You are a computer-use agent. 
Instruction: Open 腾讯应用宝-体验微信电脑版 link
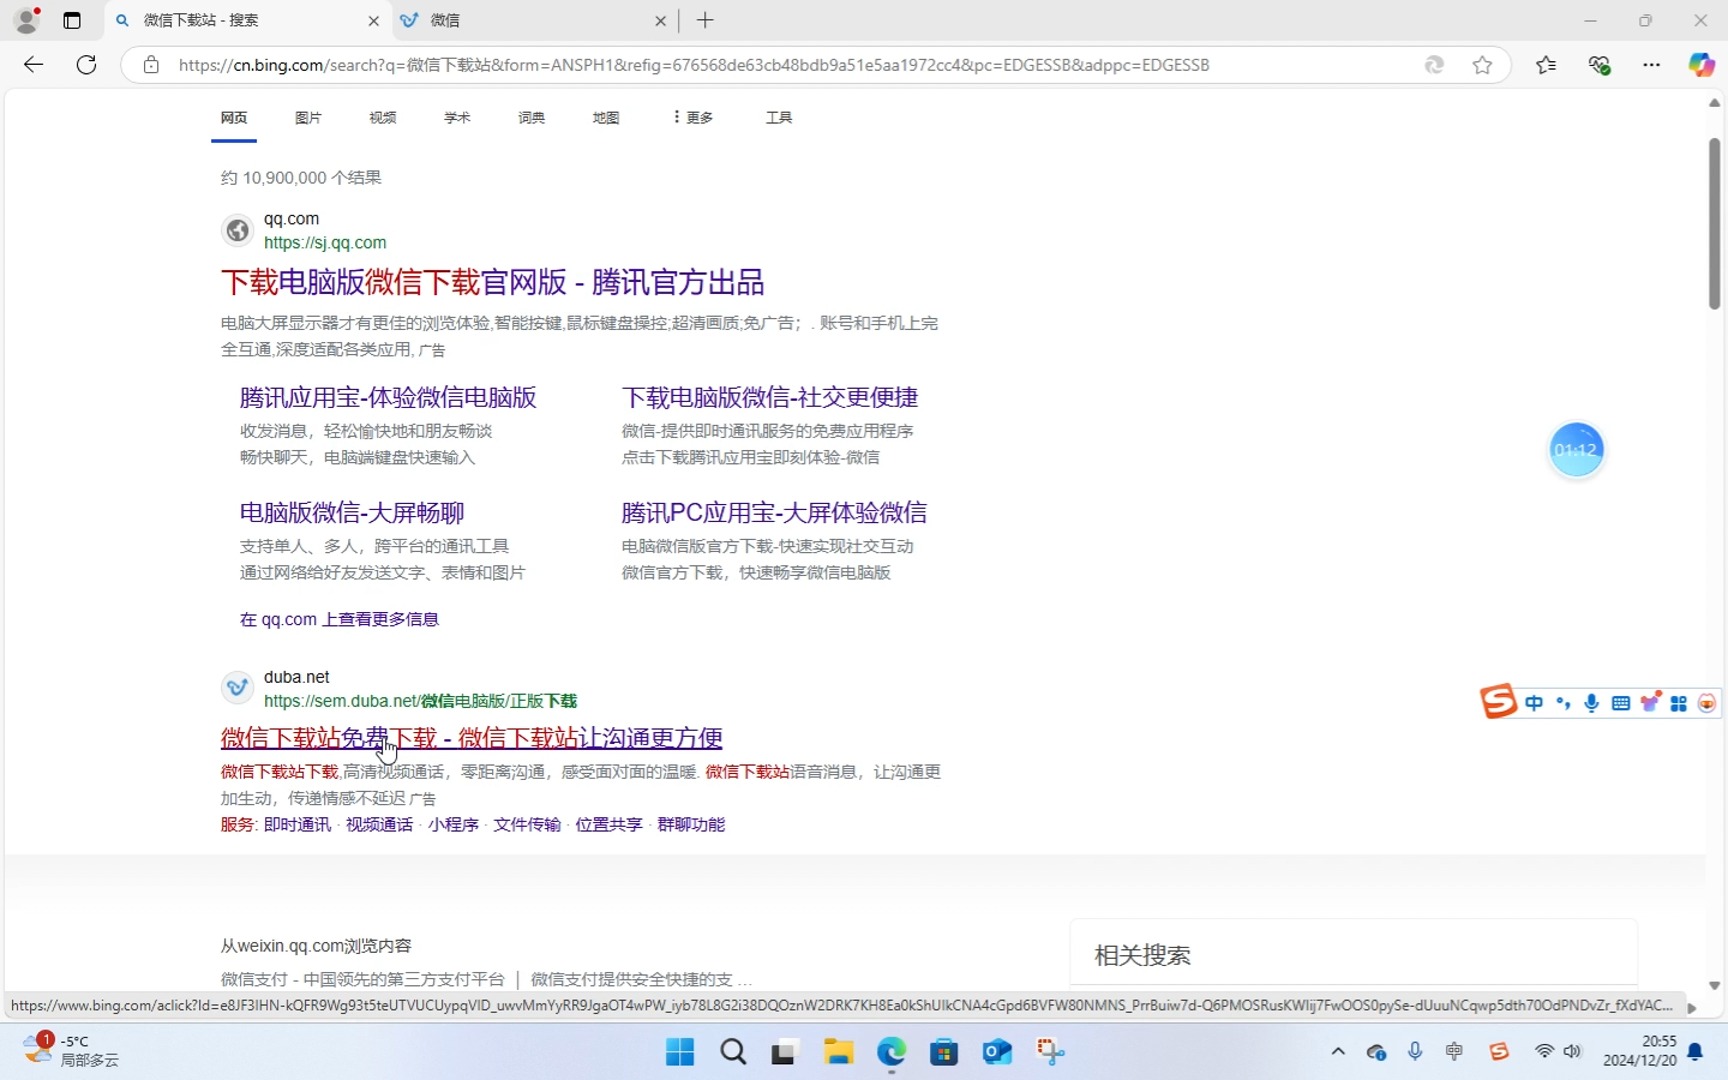coord(388,398)
